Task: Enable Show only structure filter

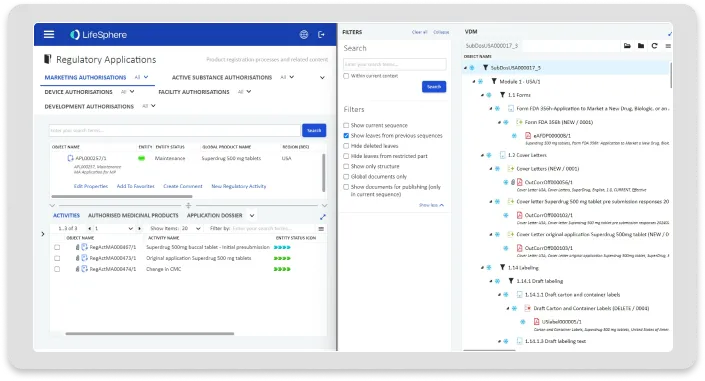Action: pyautogui.click(x=346, y=166)
